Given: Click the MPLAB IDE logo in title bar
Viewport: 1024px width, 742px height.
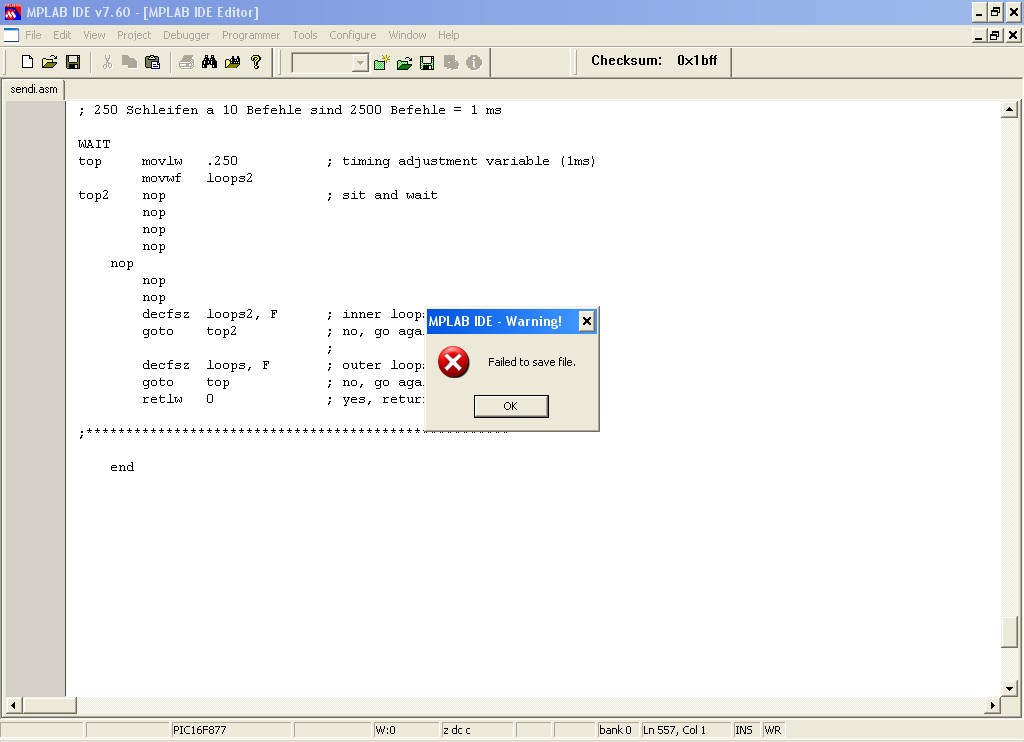Looking at the screenshot, I should [12, 12].
